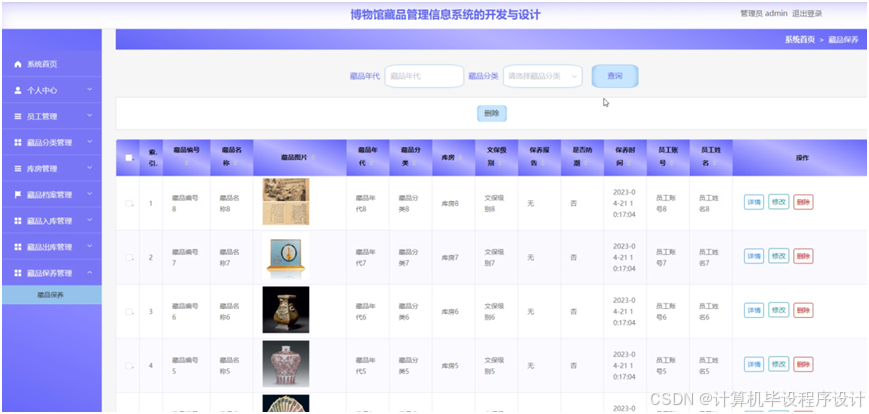Click the 藏品年代 search input field
Screen dimensions: 869x414
[x=424, y=76]
